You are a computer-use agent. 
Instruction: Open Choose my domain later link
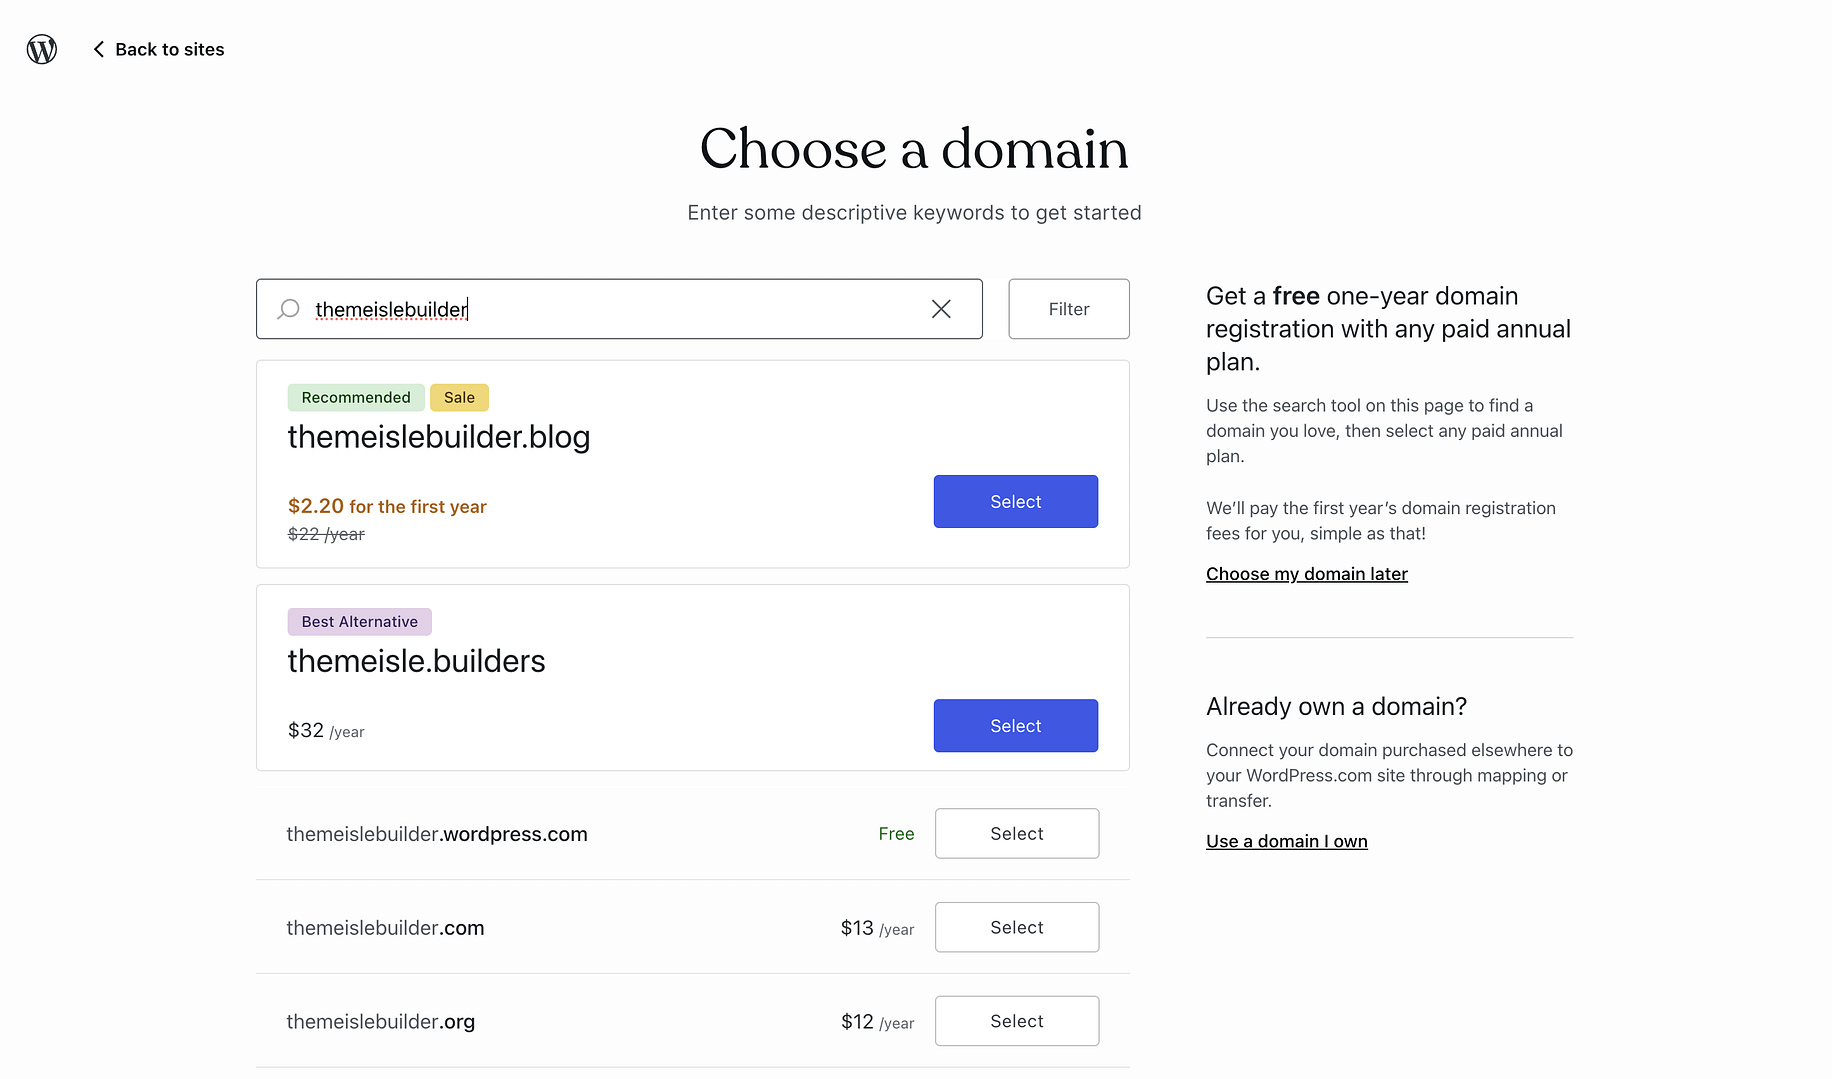pos(1306,573)
